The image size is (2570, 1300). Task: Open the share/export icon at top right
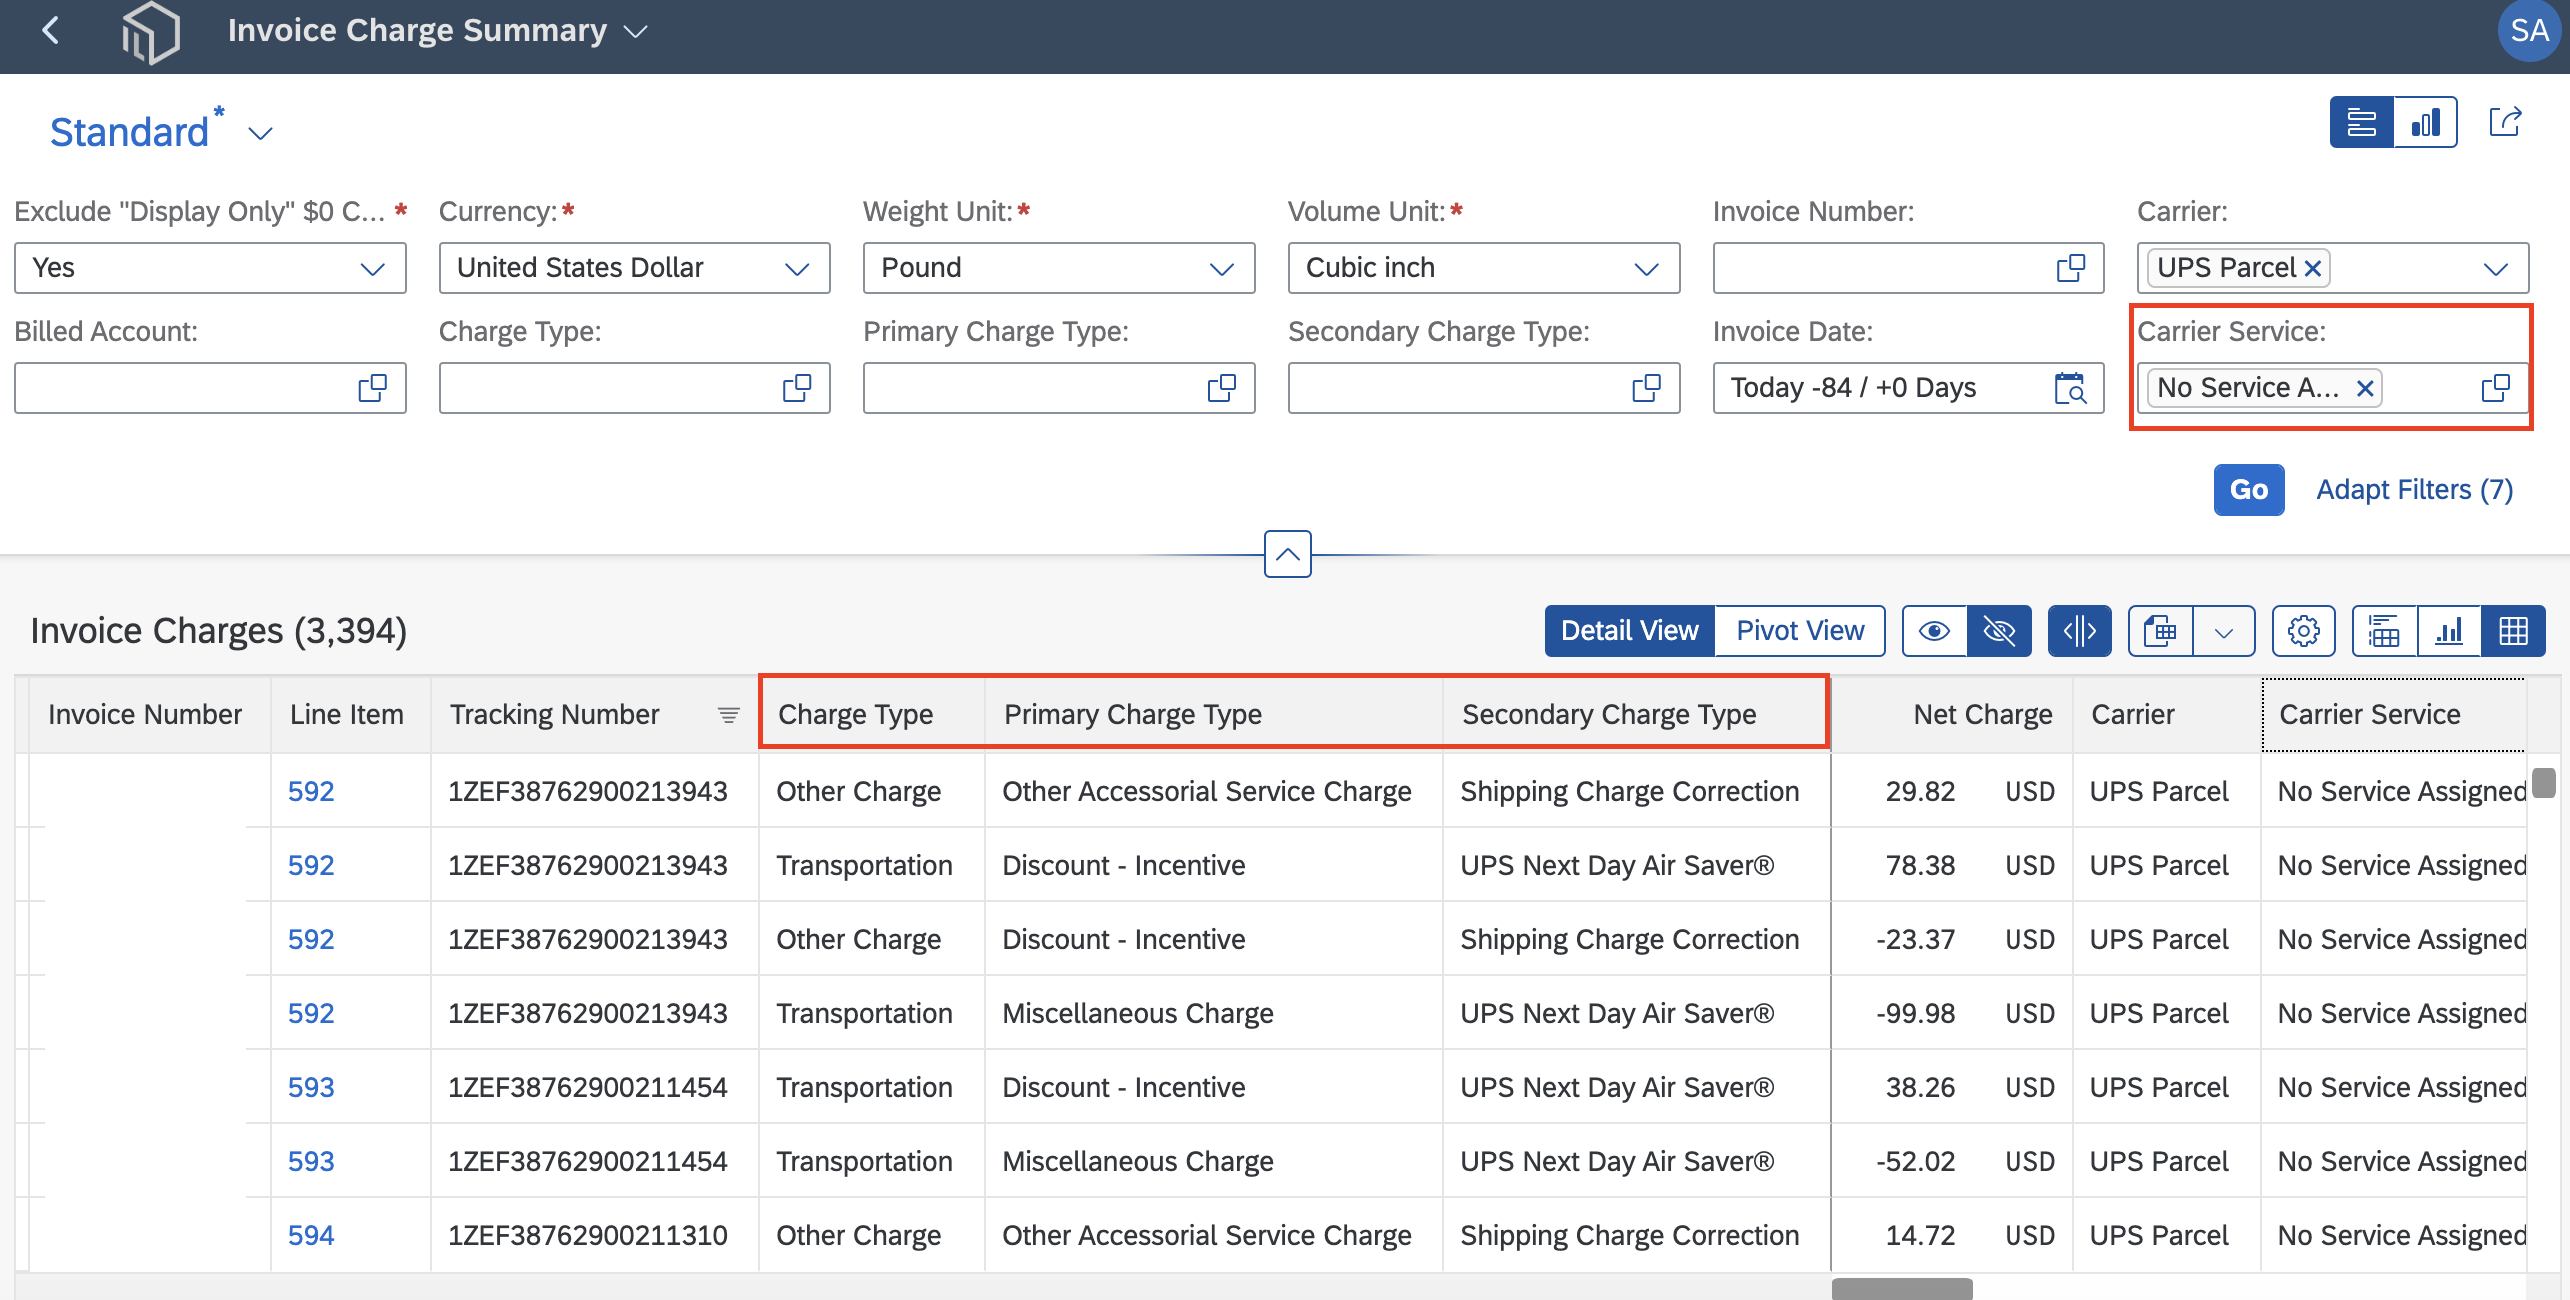pos(2504,122)
